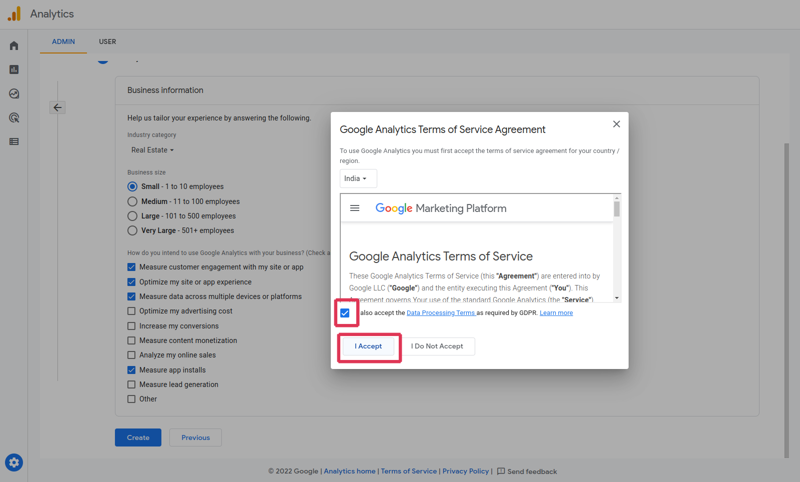Check the Other checkbox
The height and width of the screenshot is (482, 800).
pyautogui.click(x=131, y=399)
